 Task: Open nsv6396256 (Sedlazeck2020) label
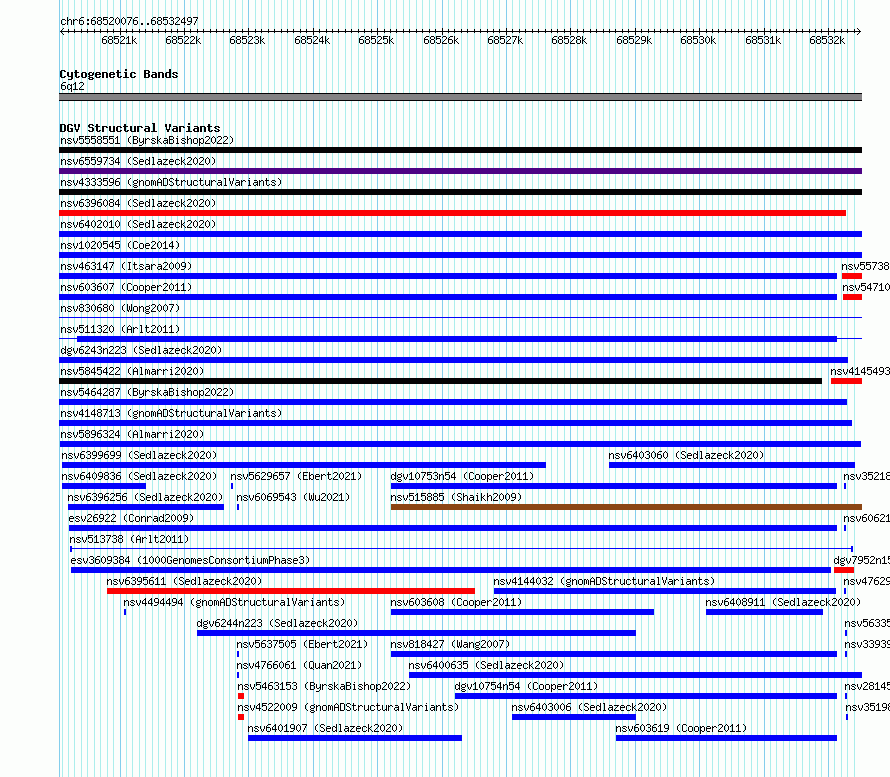[x=145, y=497]
